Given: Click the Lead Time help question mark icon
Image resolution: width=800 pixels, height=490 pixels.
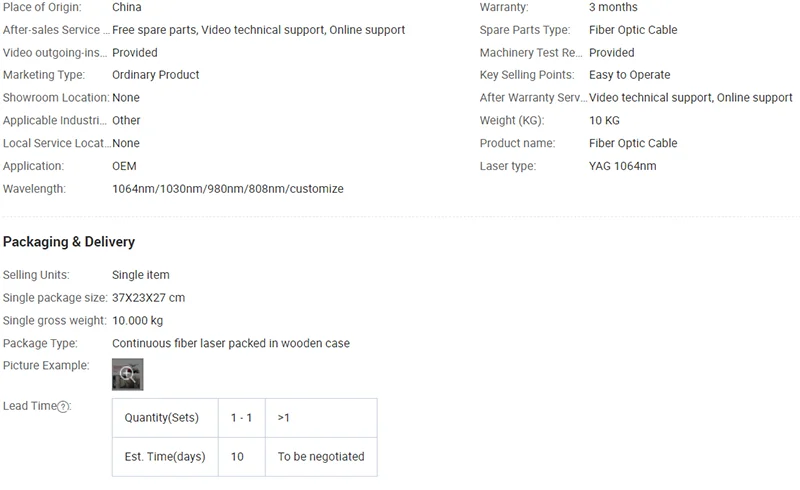Looking at the screenshot, I should click(63, 407).
